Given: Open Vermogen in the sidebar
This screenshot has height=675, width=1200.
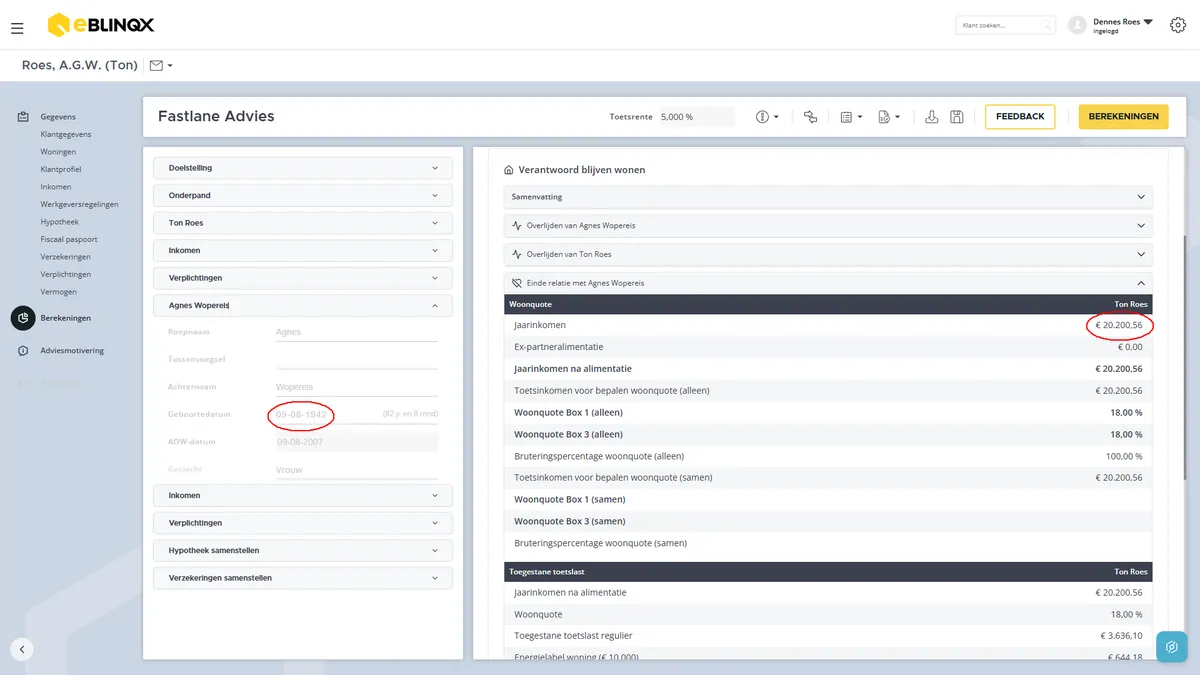Looking at the screenshot, I should pyautogui.click(x=58, y=292).
